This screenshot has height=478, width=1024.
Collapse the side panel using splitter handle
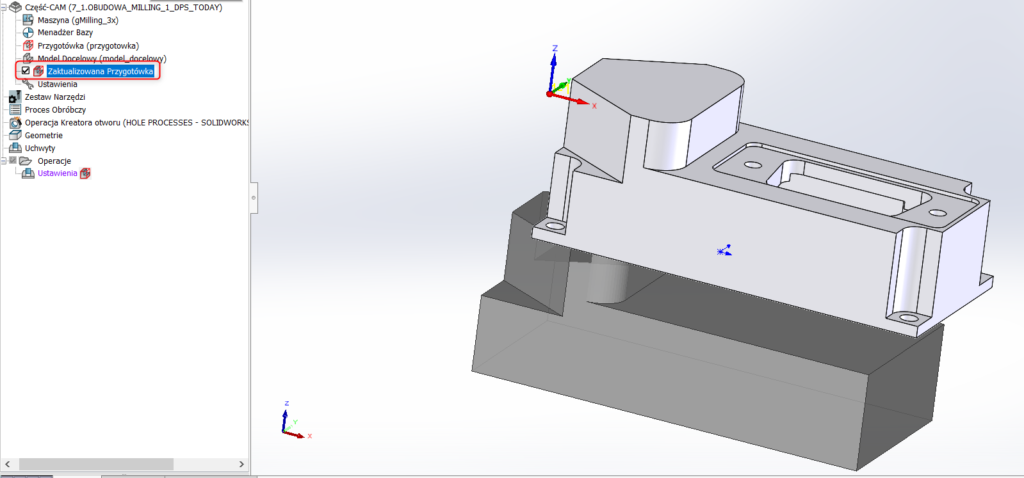tap(253, 197)
